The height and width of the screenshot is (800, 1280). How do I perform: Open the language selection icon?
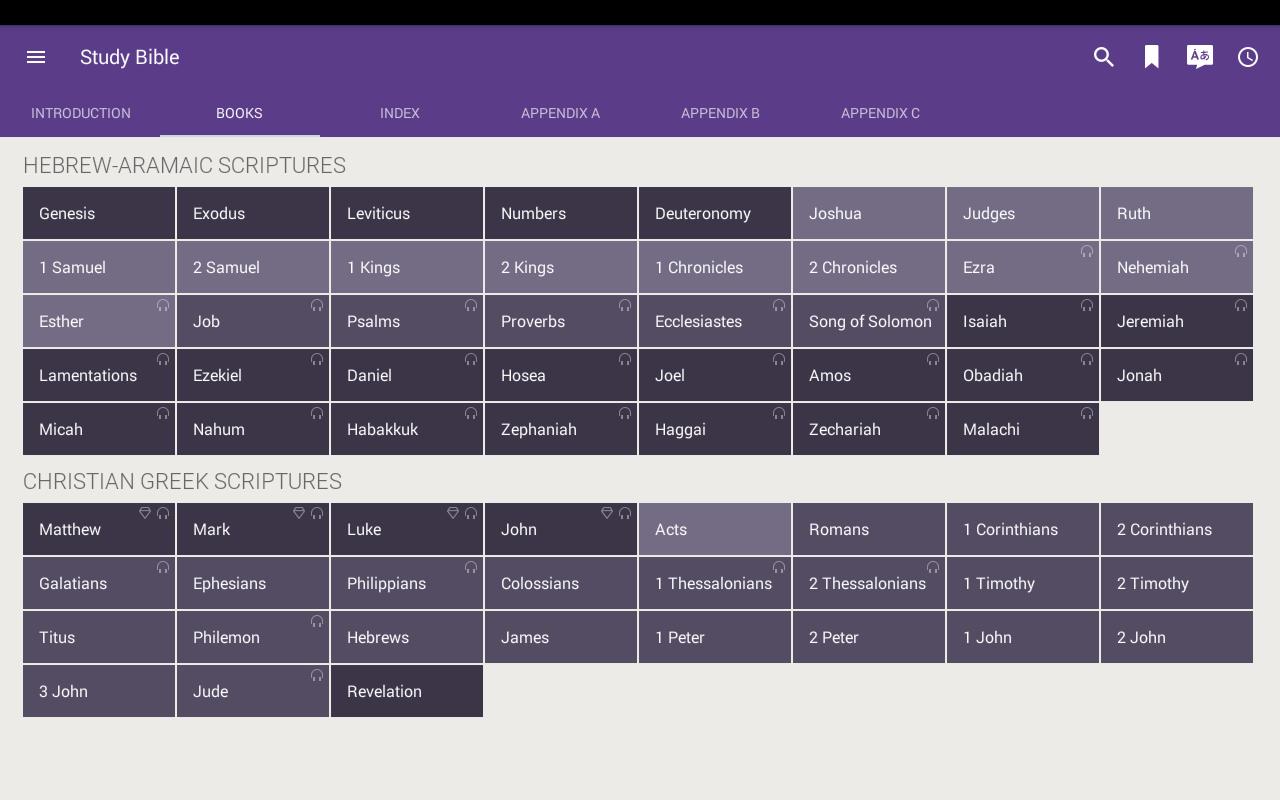pos(1199,57)
